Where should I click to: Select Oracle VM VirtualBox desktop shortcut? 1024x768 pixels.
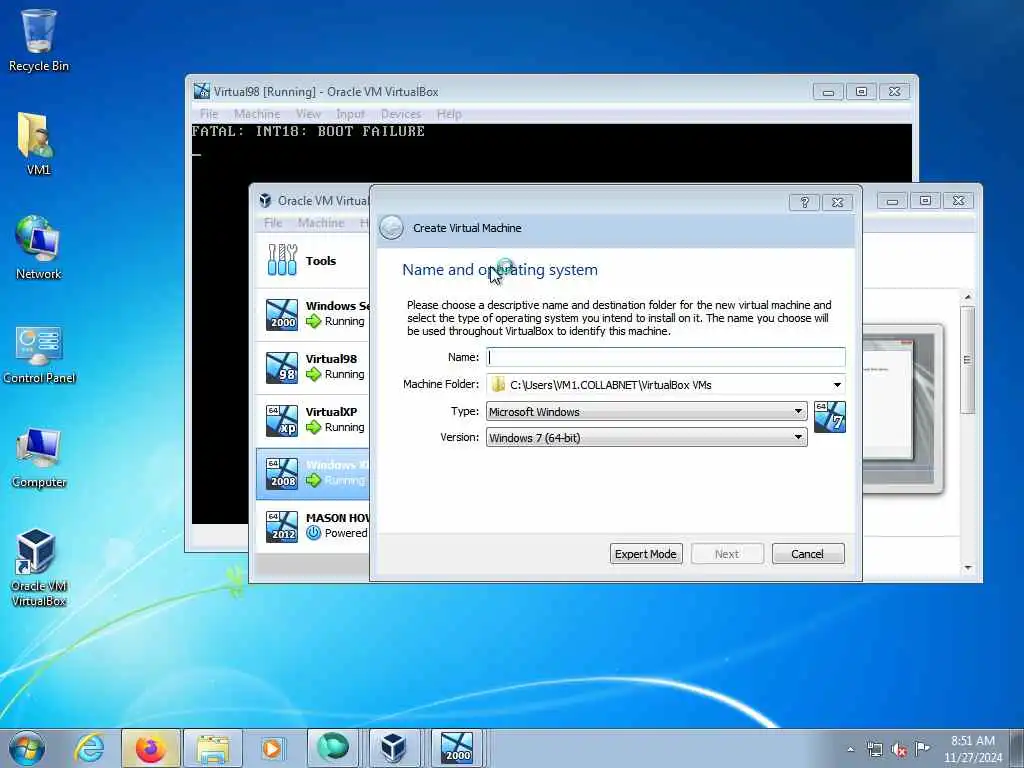(x=38, y=567)
